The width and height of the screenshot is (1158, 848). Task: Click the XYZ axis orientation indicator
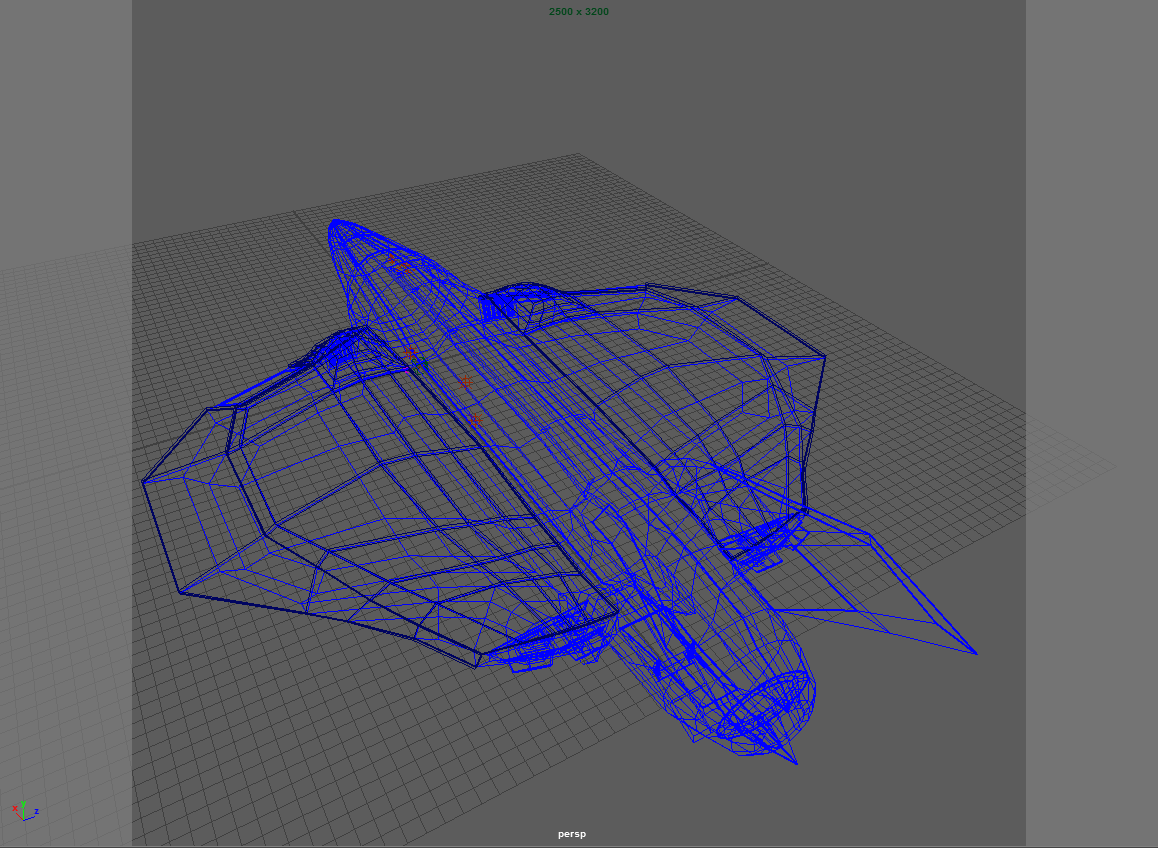pos(24,810)
